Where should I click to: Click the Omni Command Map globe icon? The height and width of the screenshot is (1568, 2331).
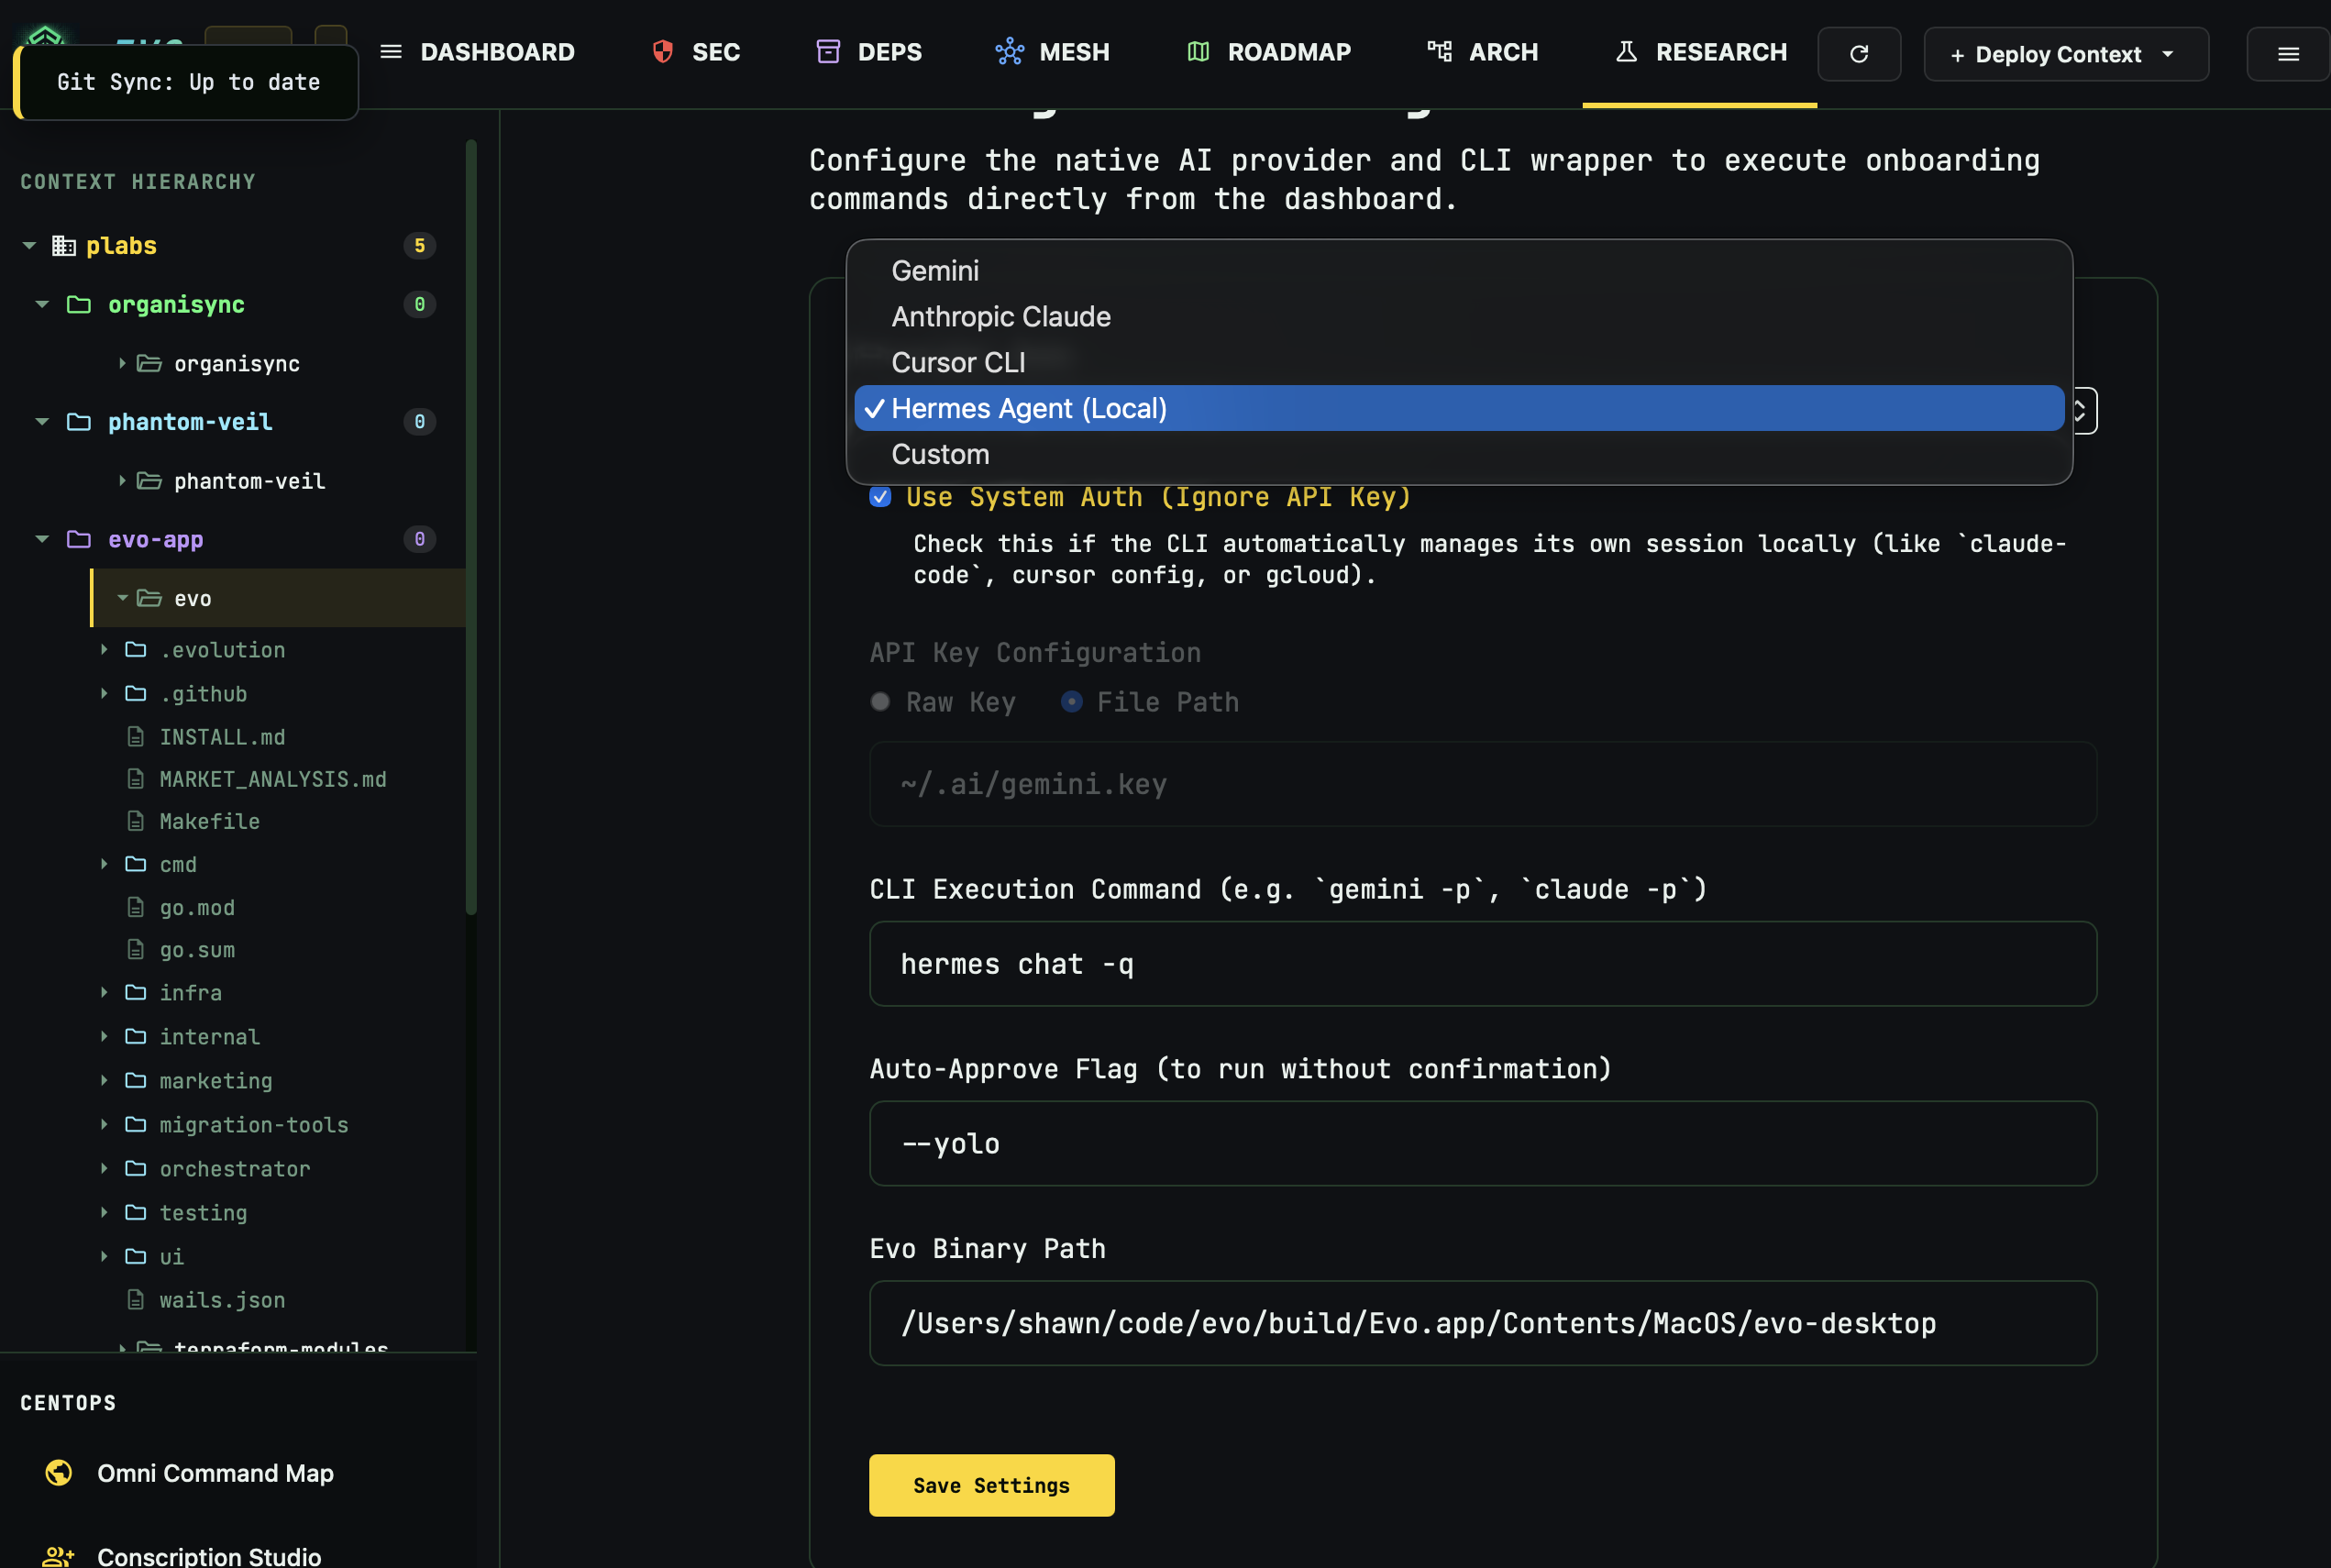tap(59, 1473)
